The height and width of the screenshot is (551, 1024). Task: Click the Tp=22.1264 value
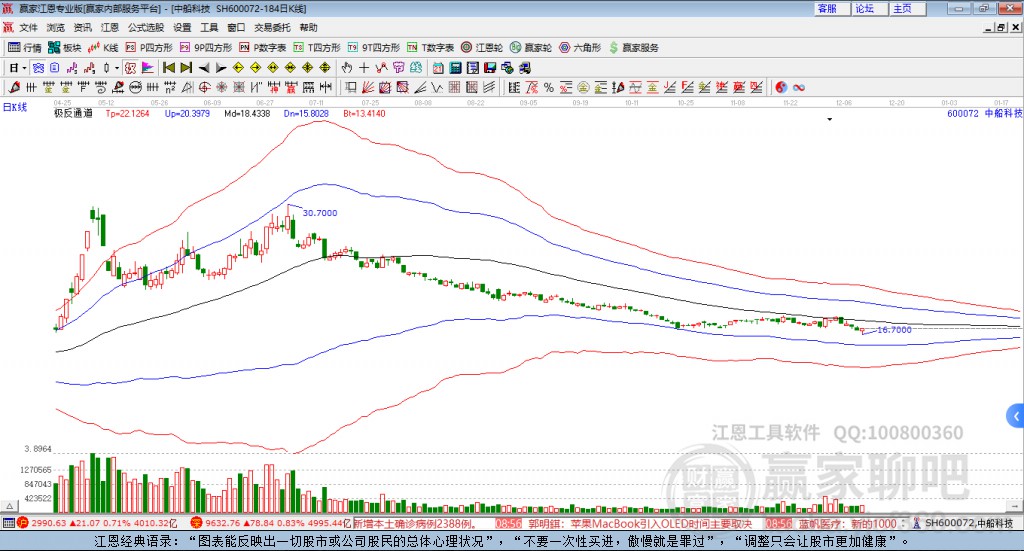click(x=127, y=114)
